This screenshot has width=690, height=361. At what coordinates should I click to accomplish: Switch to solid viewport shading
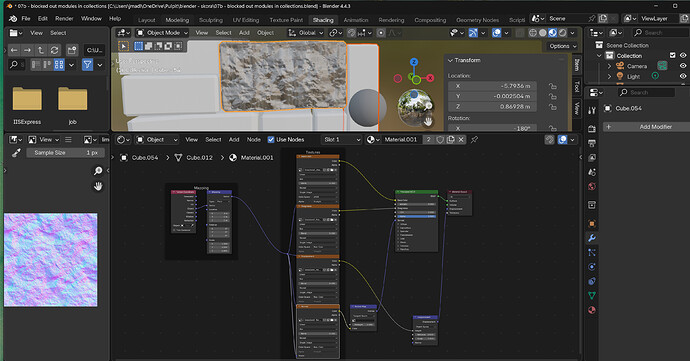pos(543,33)
